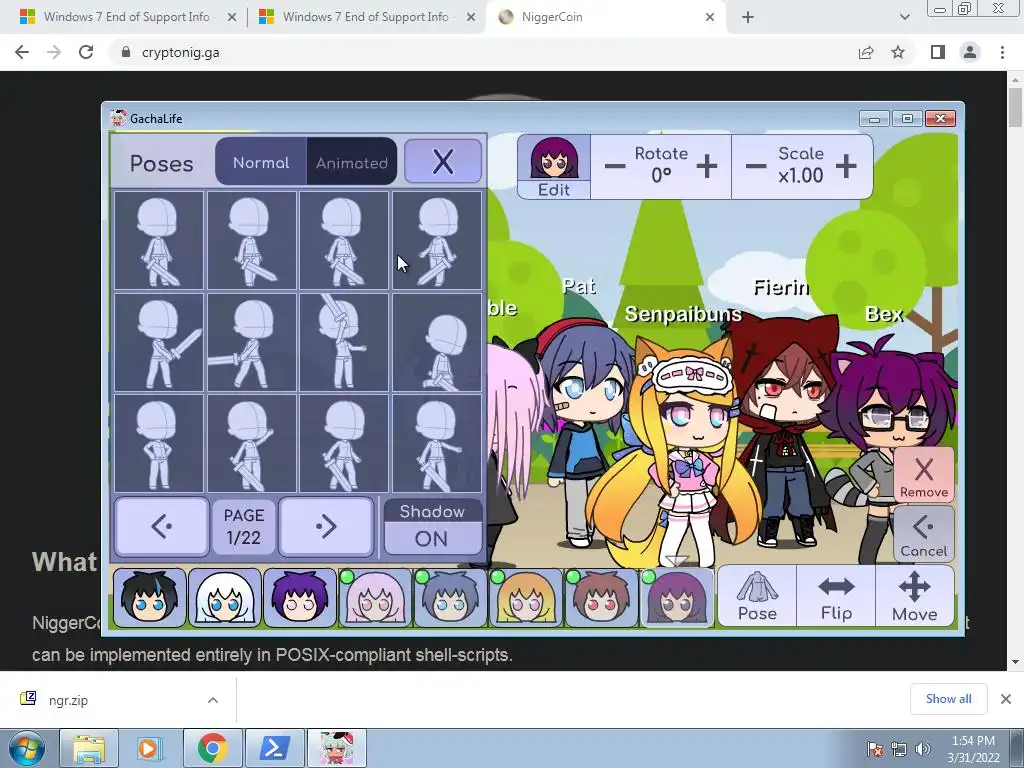
Task: Open the Chrome three-dot menu
Action: pyautogui.click(x=1002, y=52)
